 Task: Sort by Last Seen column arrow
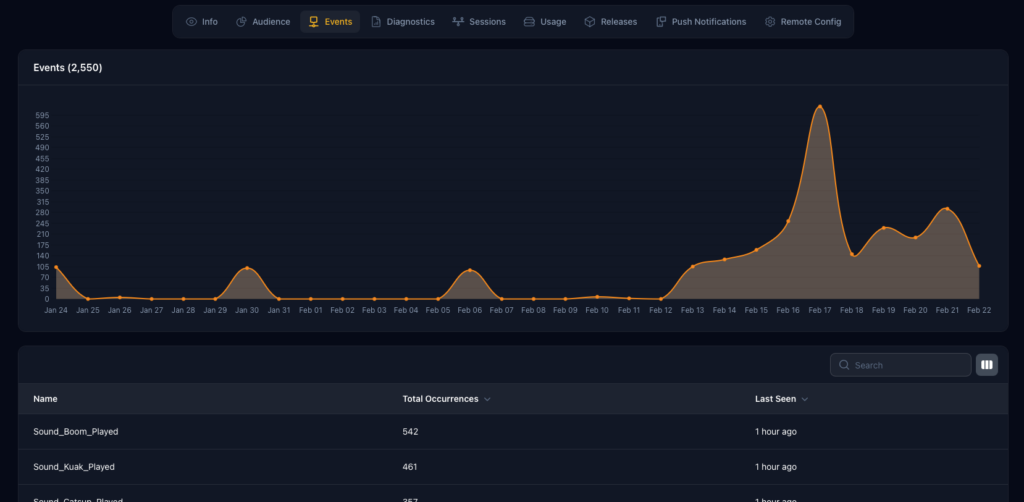(x=805, y=399)
